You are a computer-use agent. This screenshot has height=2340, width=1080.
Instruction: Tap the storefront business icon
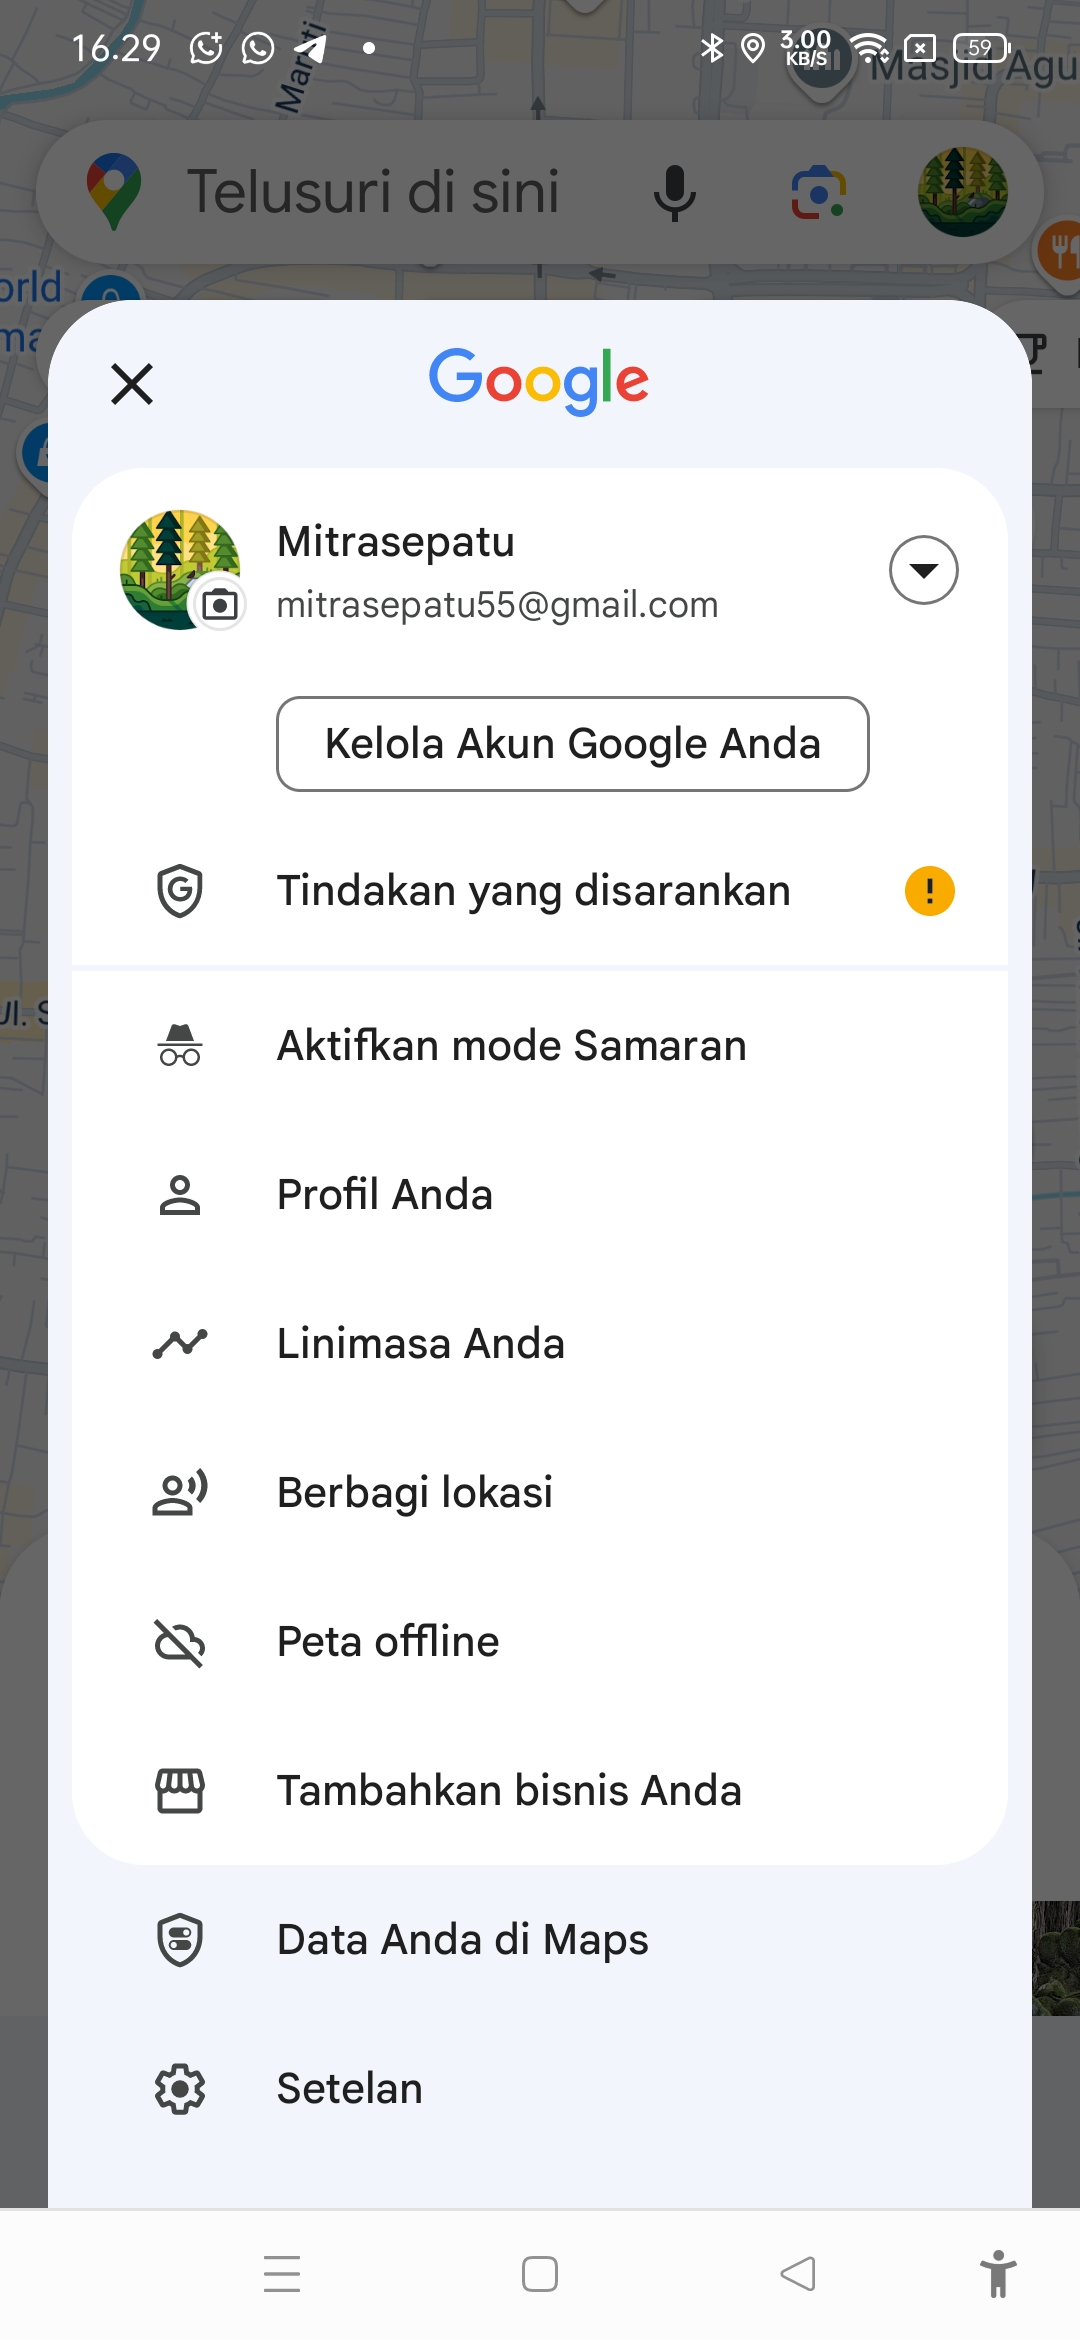coord(180,1791)
